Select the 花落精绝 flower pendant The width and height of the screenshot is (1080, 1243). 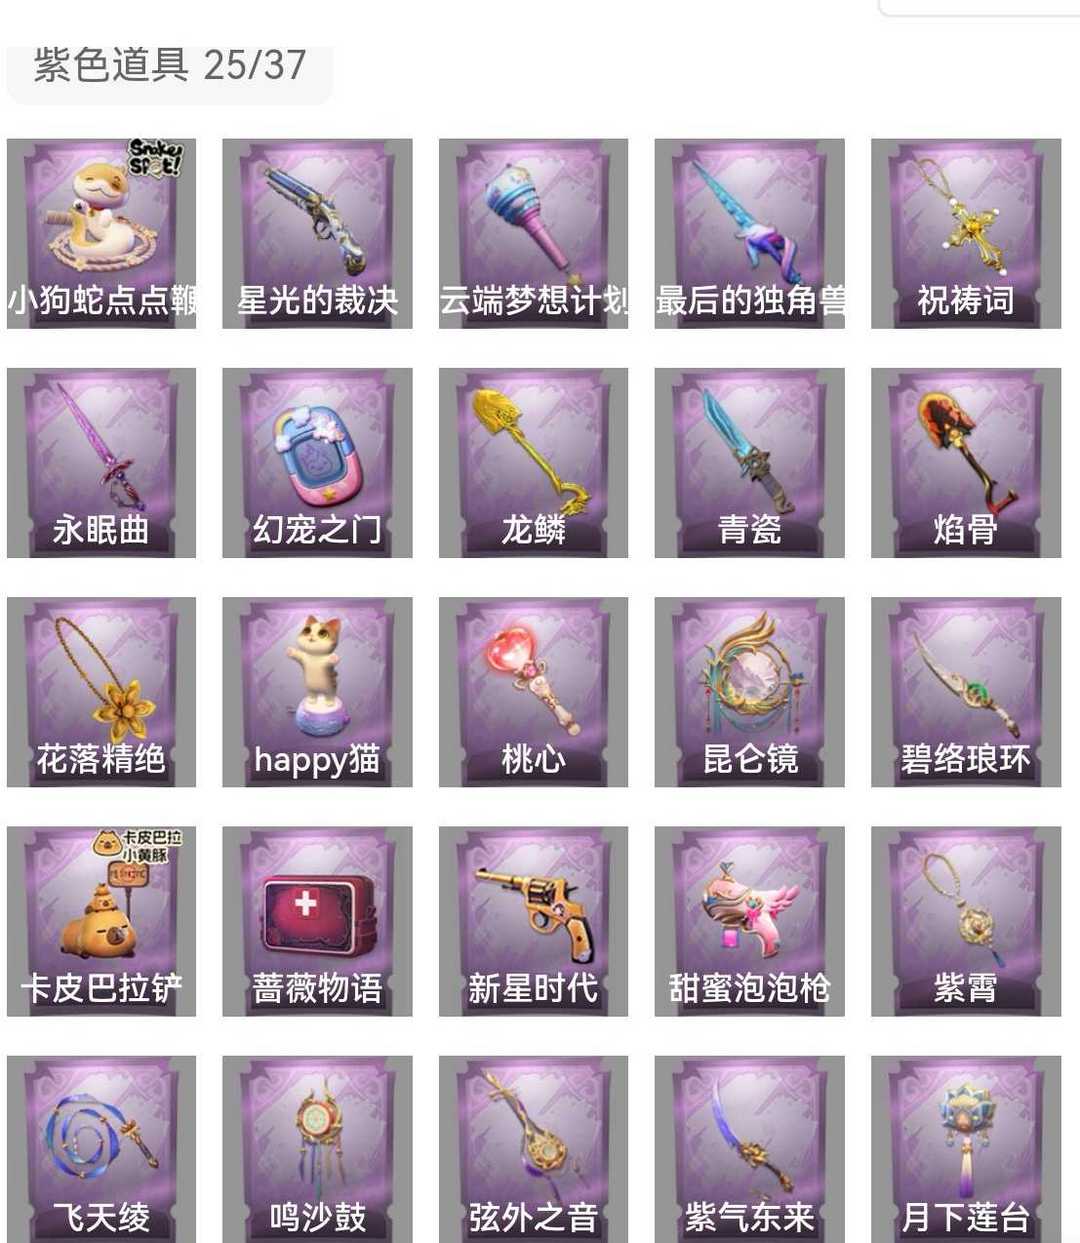pyautogui.click(x=101, y=692)
